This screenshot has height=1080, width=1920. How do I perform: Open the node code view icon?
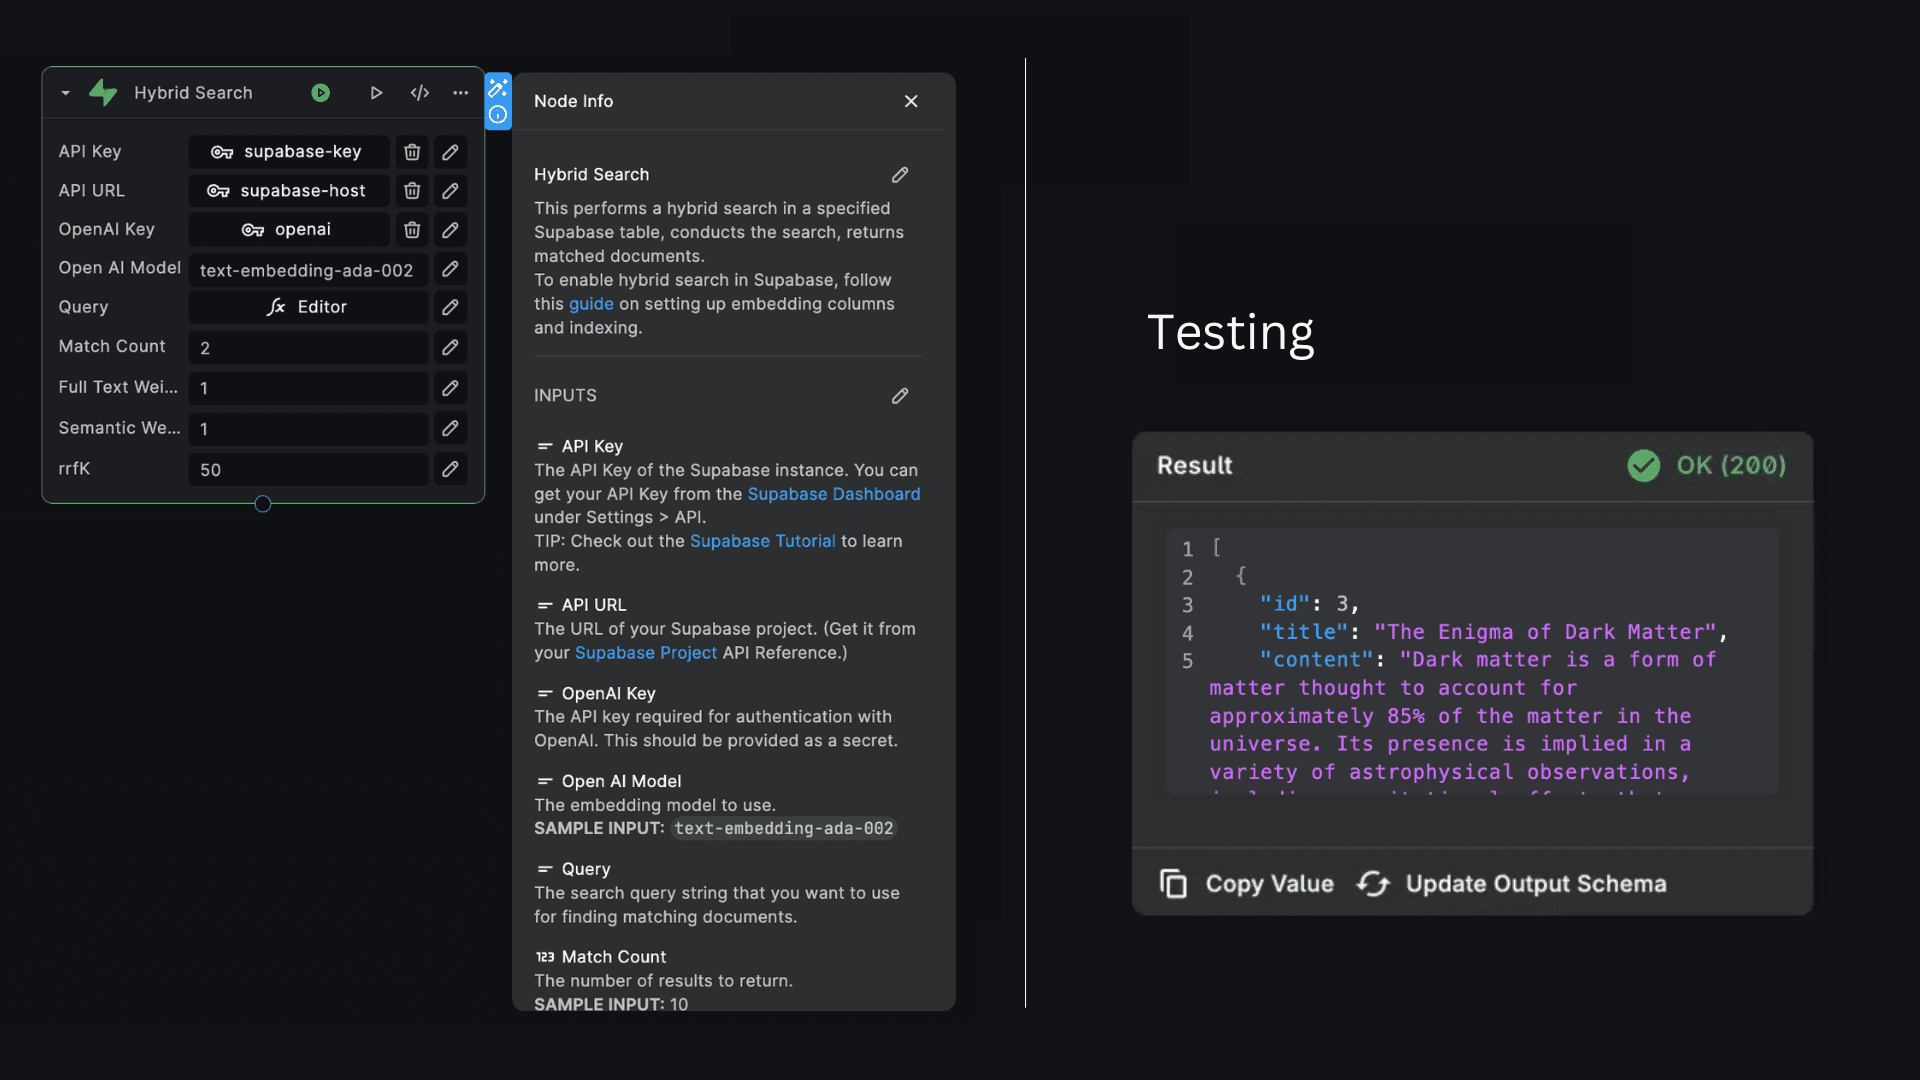click(x=420, y=93)
